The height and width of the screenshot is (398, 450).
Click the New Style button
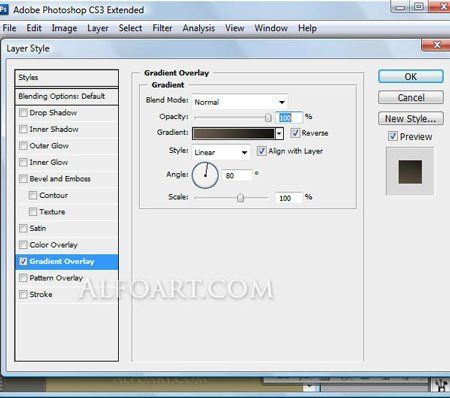tap(411, 119)
